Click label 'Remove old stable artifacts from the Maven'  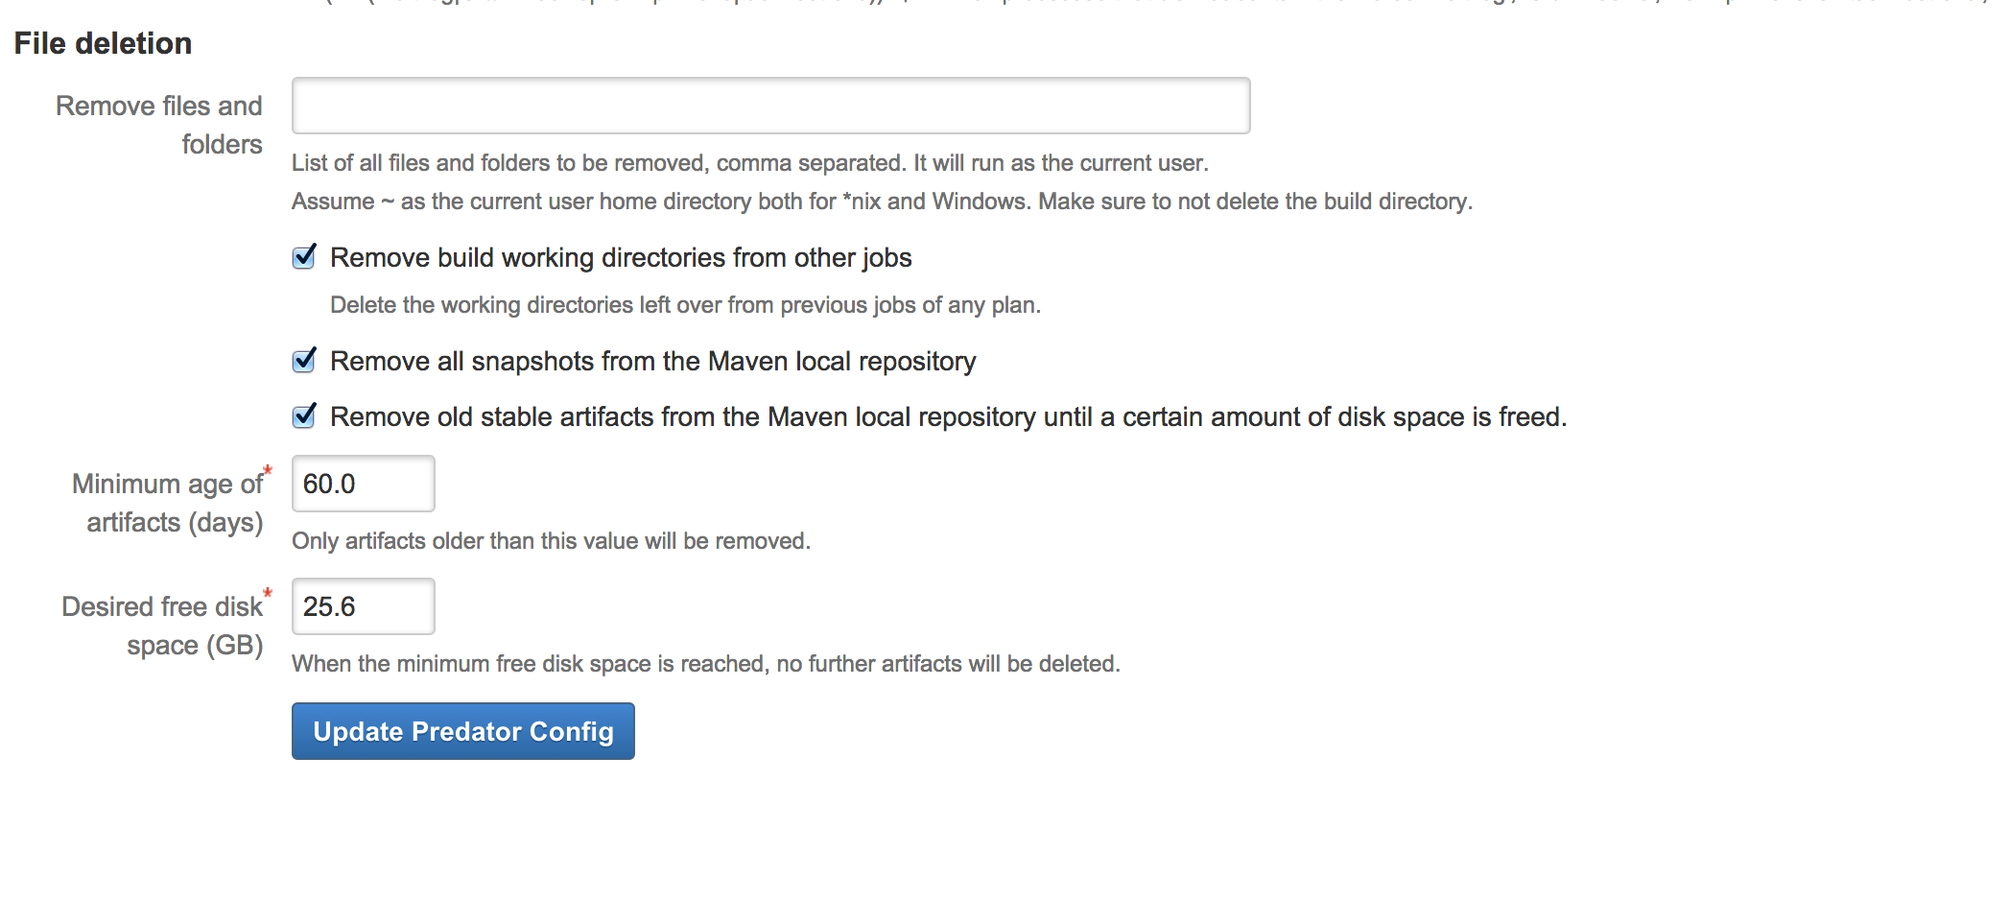click(x=949, y=417)
